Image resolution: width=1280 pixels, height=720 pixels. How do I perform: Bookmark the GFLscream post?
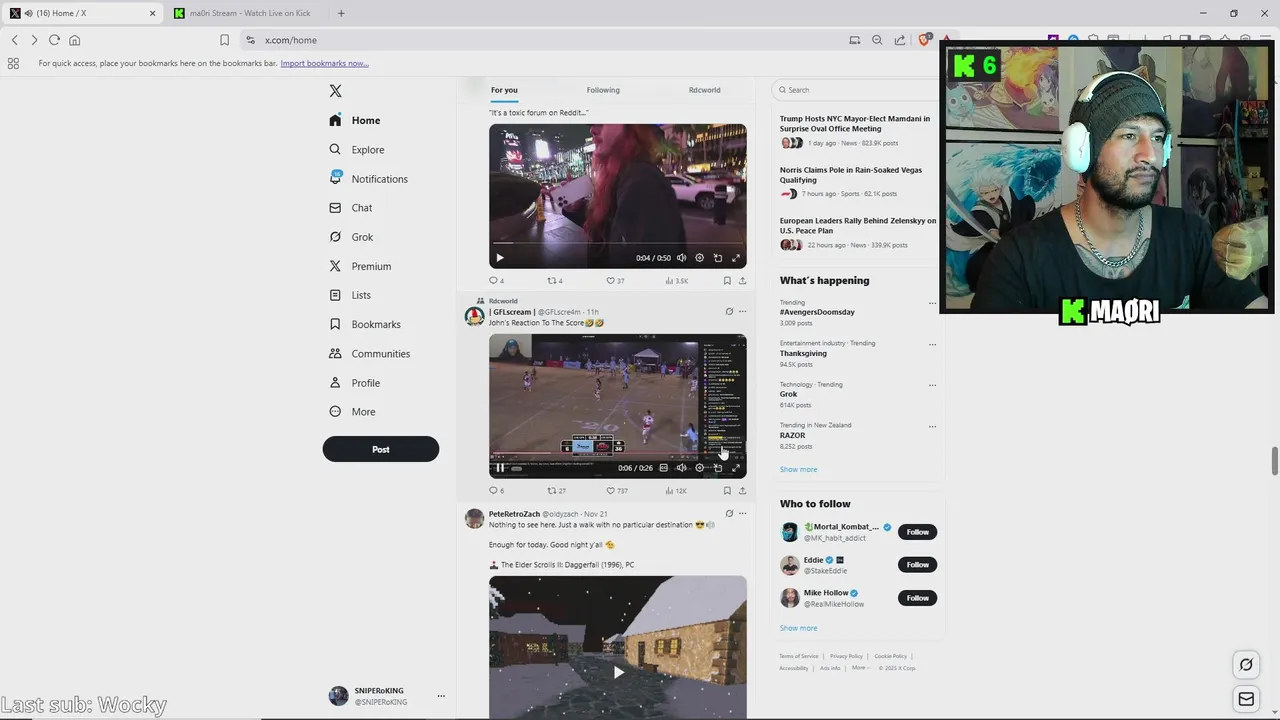pyautogui.click(x=727, y=491)
